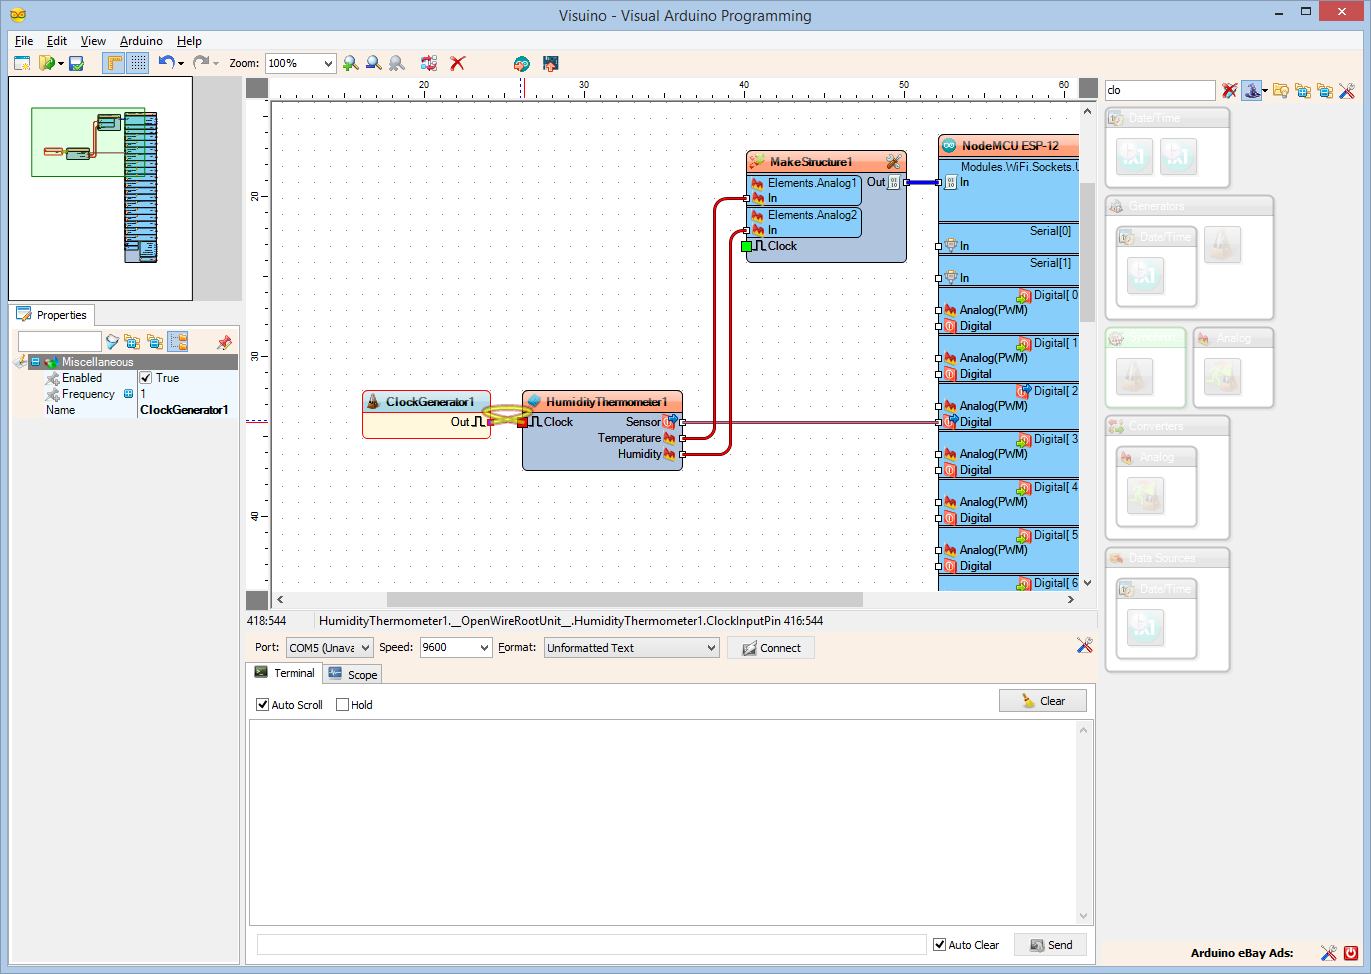Screen dimensions: 1371x974
Task: Click the upload to Arduino board icon
Action: tap(550, 63)
